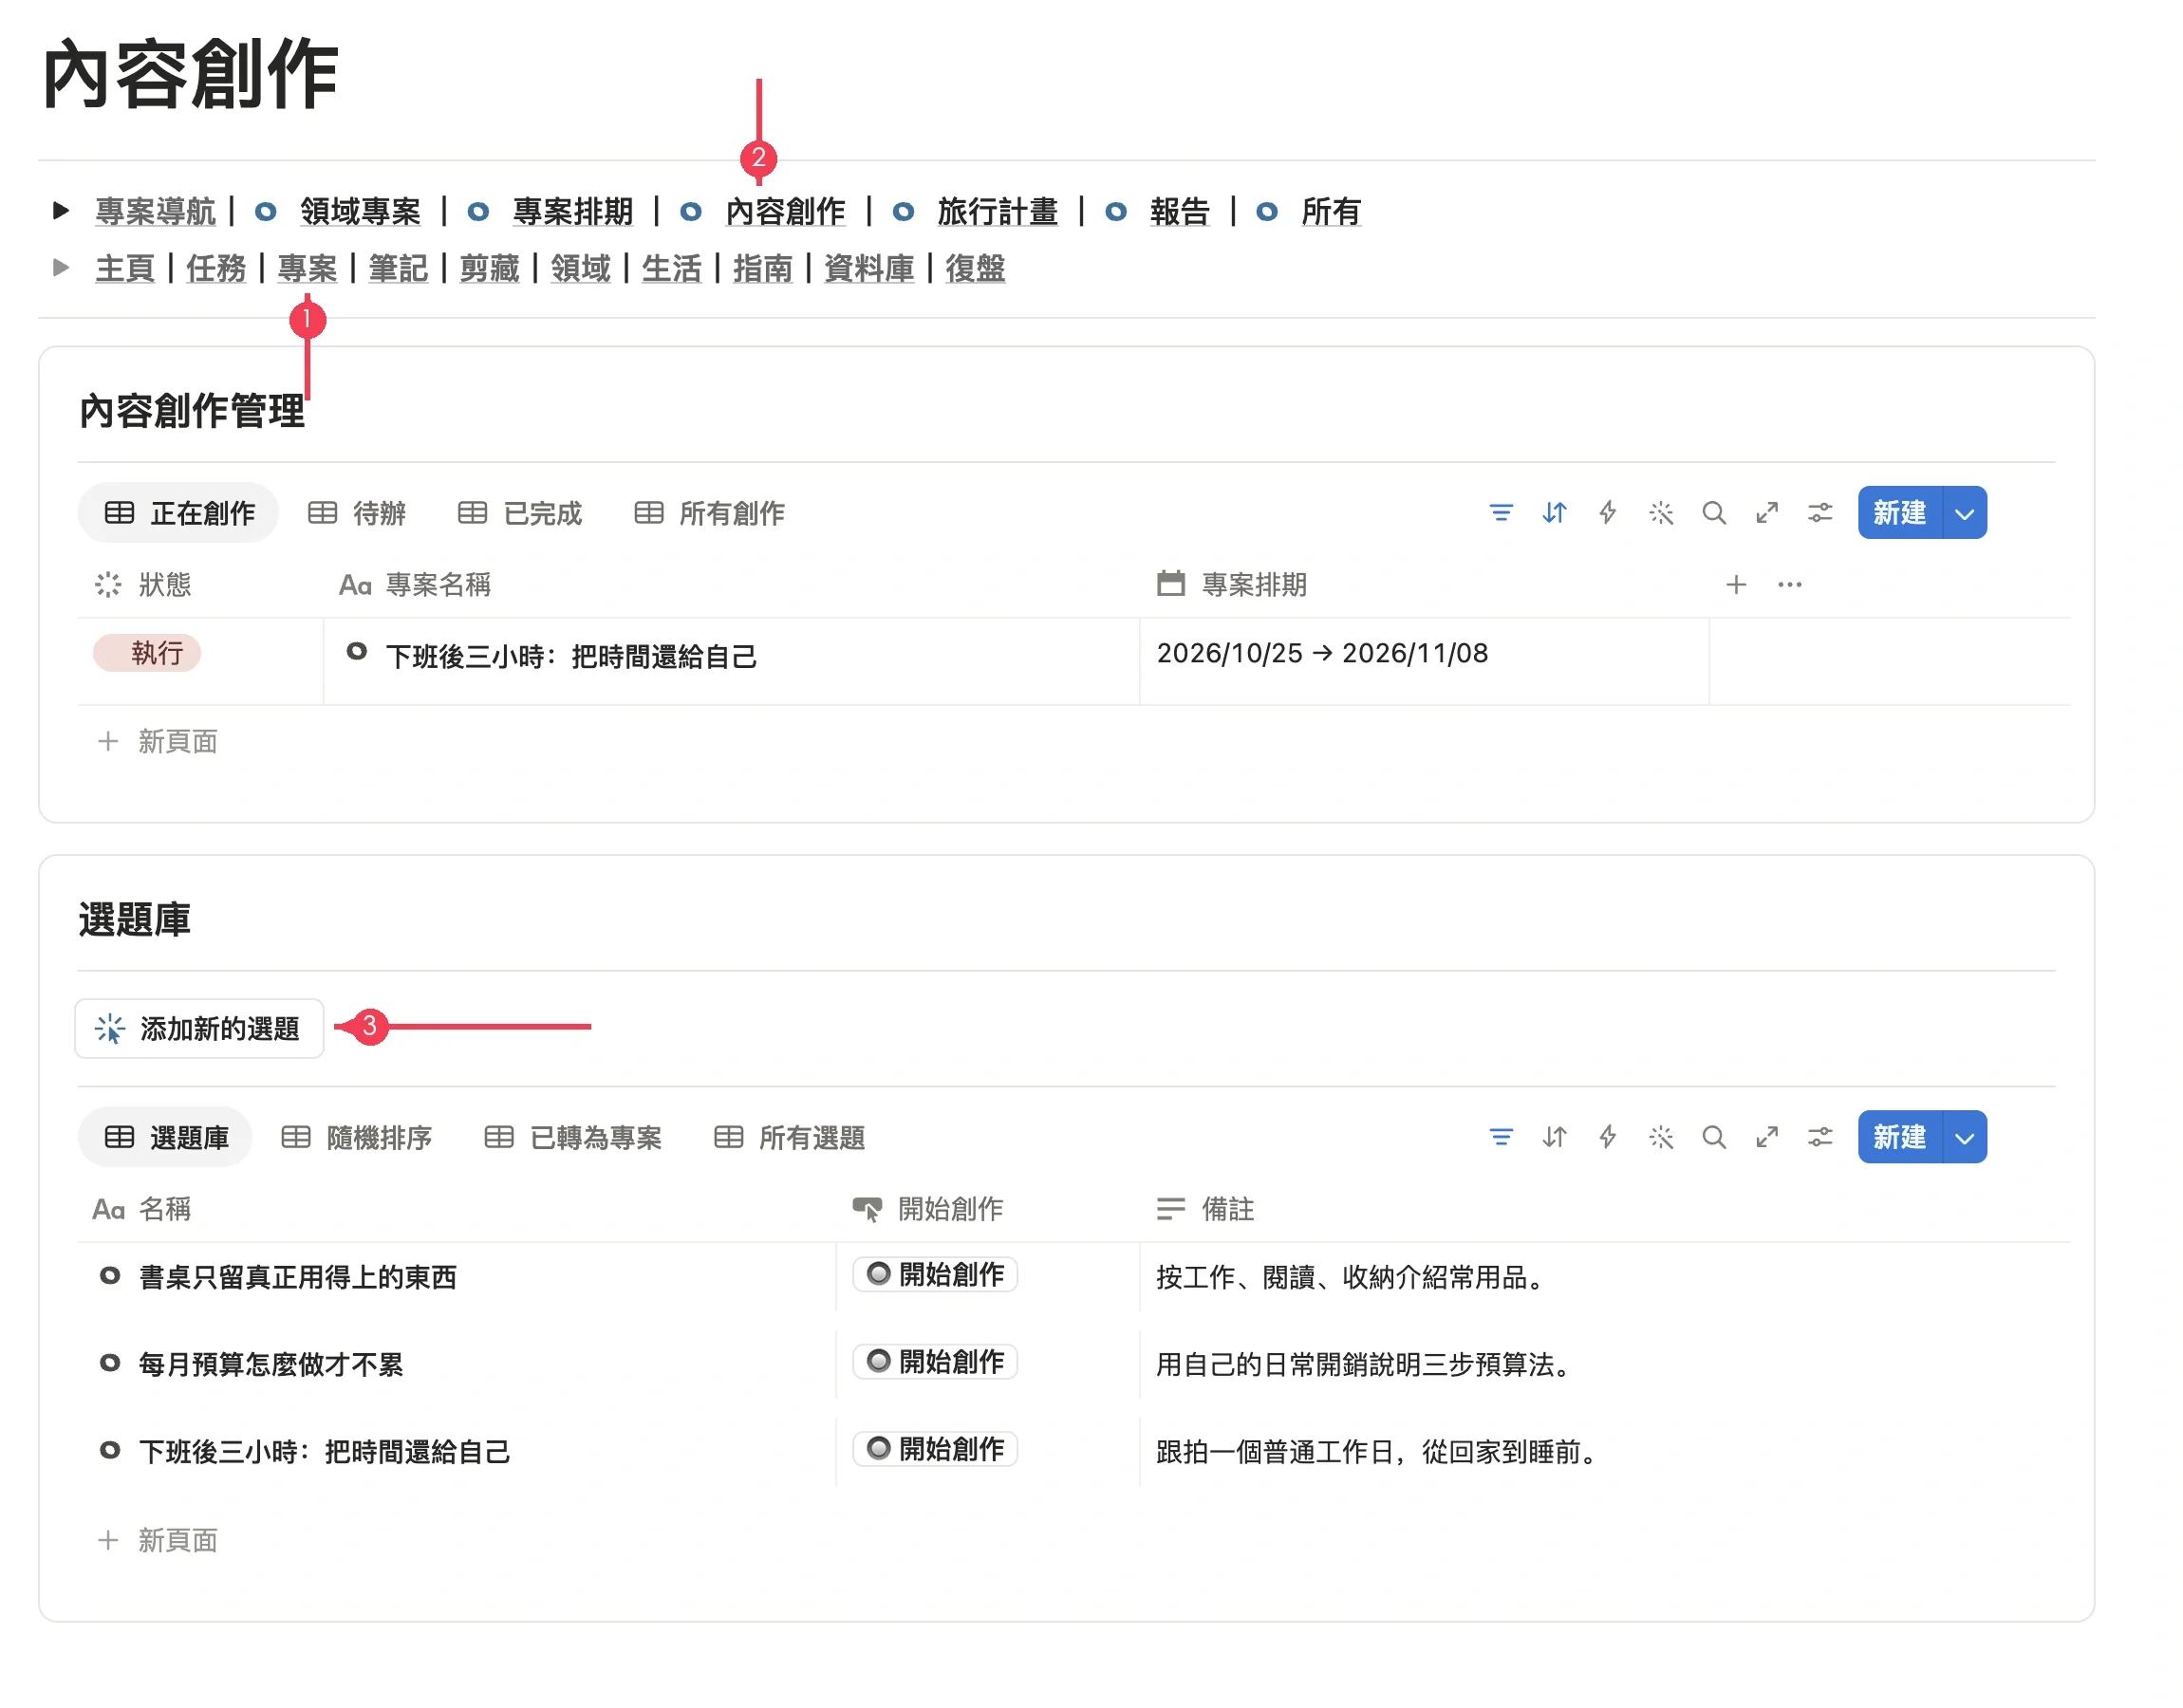Open the 復盤 page link

(x=975, y=268)
